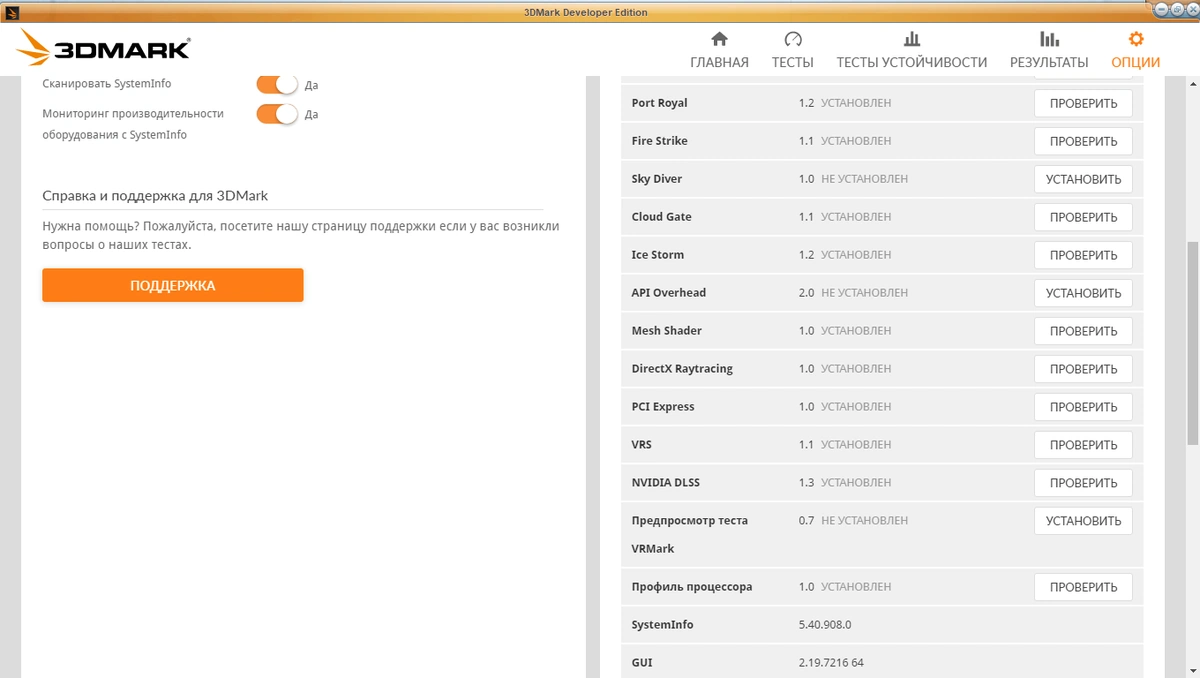1200x678 pixels.
Task: Toggle the Сканировать SystemInfo switch
Action: [x=277, y=85]
